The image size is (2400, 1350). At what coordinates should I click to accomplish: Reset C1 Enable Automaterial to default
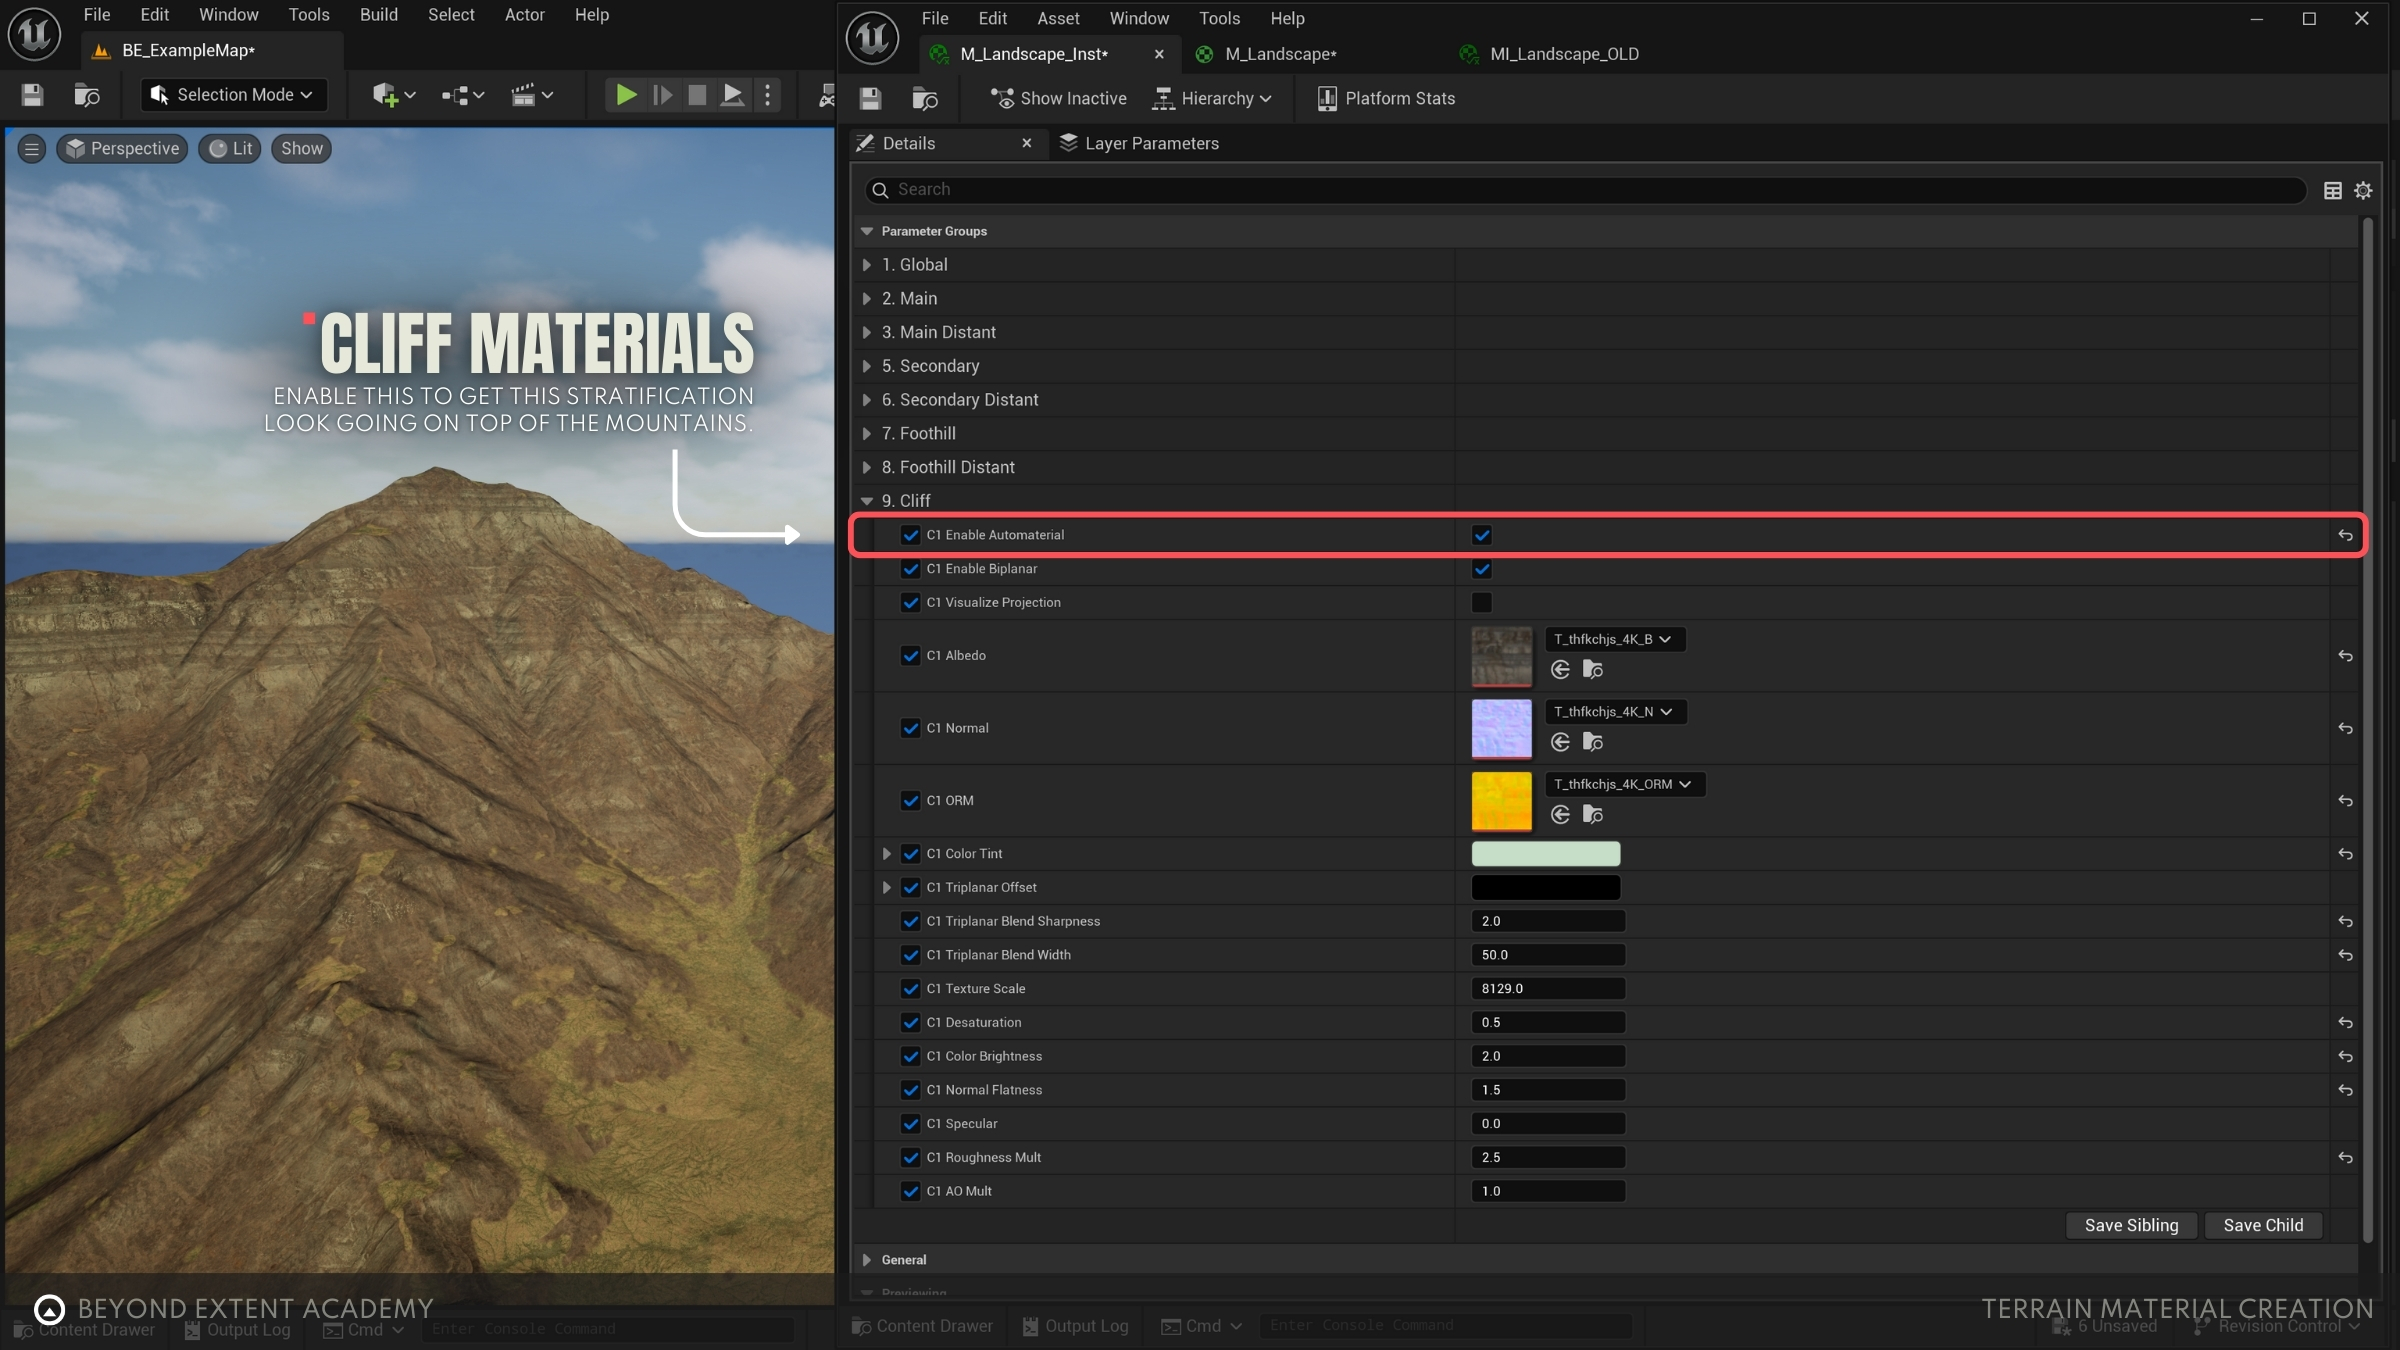[x=2345, y=535]
